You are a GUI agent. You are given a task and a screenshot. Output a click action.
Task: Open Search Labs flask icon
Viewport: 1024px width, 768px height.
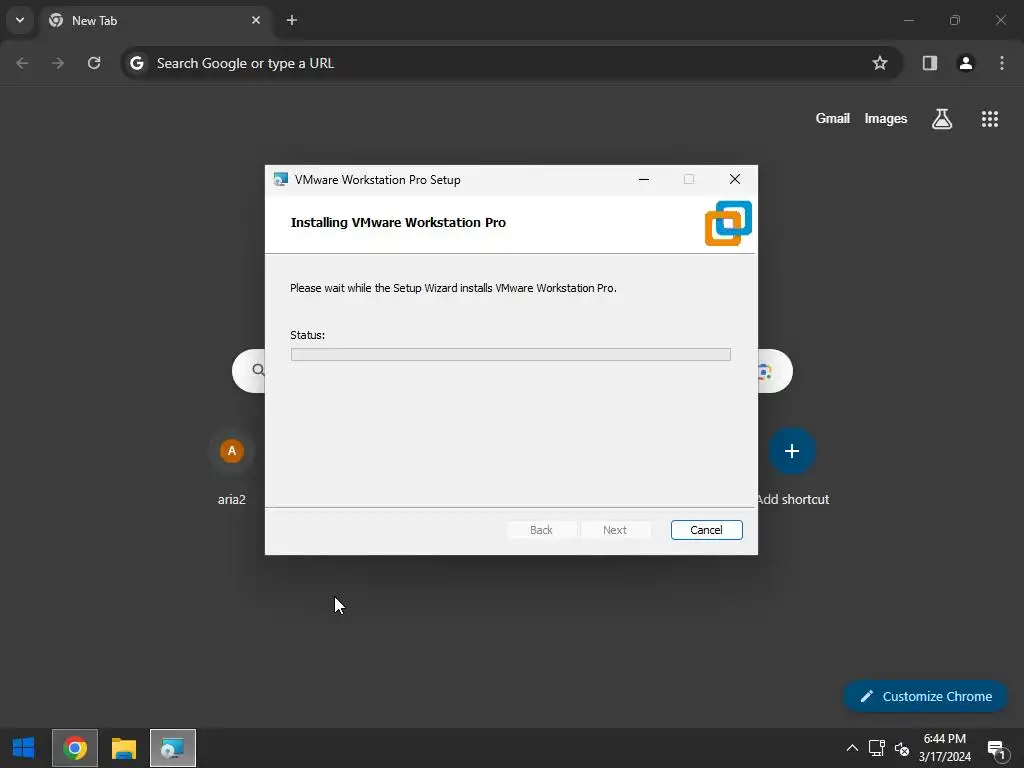(x=942, y=119)
